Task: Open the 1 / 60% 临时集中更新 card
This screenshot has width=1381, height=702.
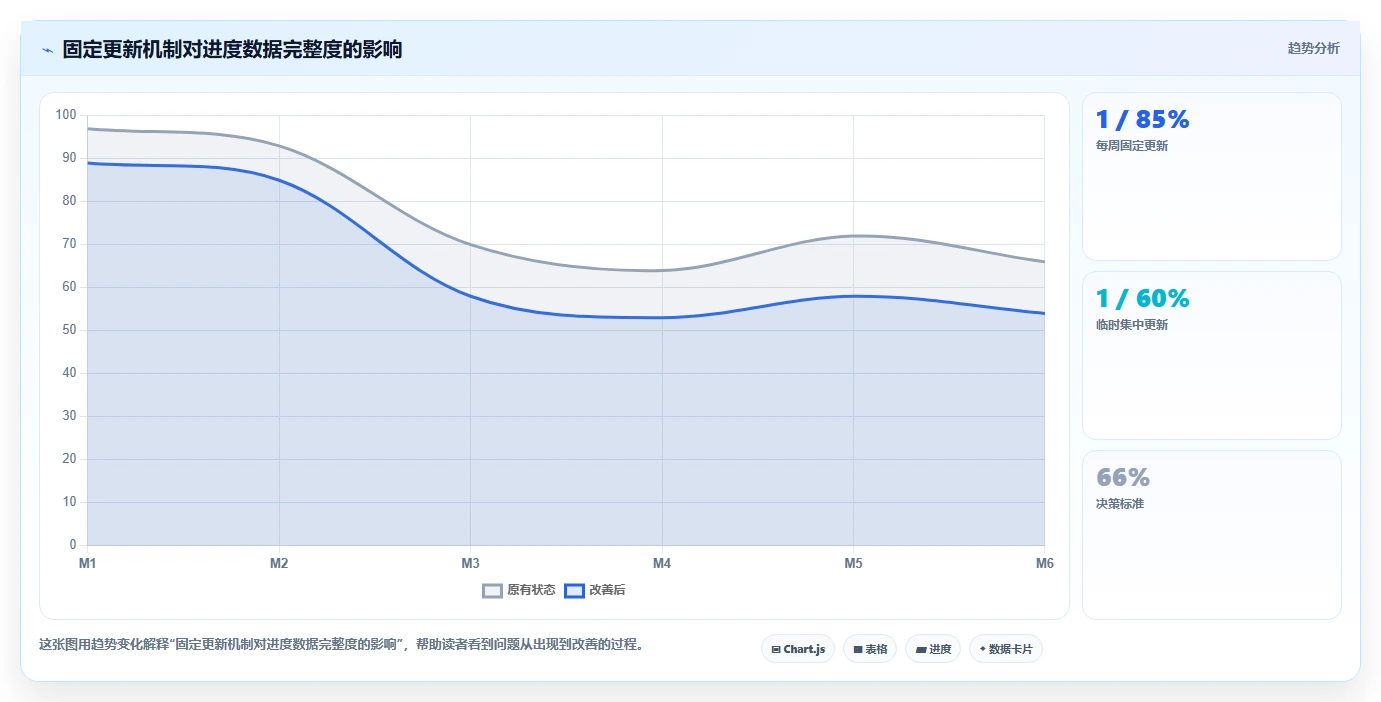Action: click(1212, 355)
